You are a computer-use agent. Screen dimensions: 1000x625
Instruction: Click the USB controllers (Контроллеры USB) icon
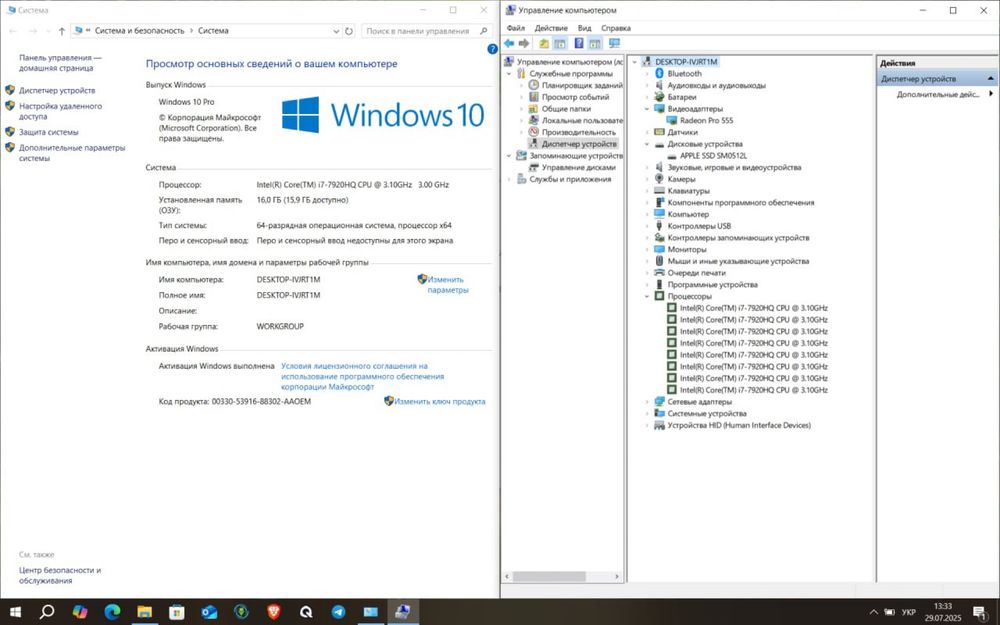tap(659, 226)
